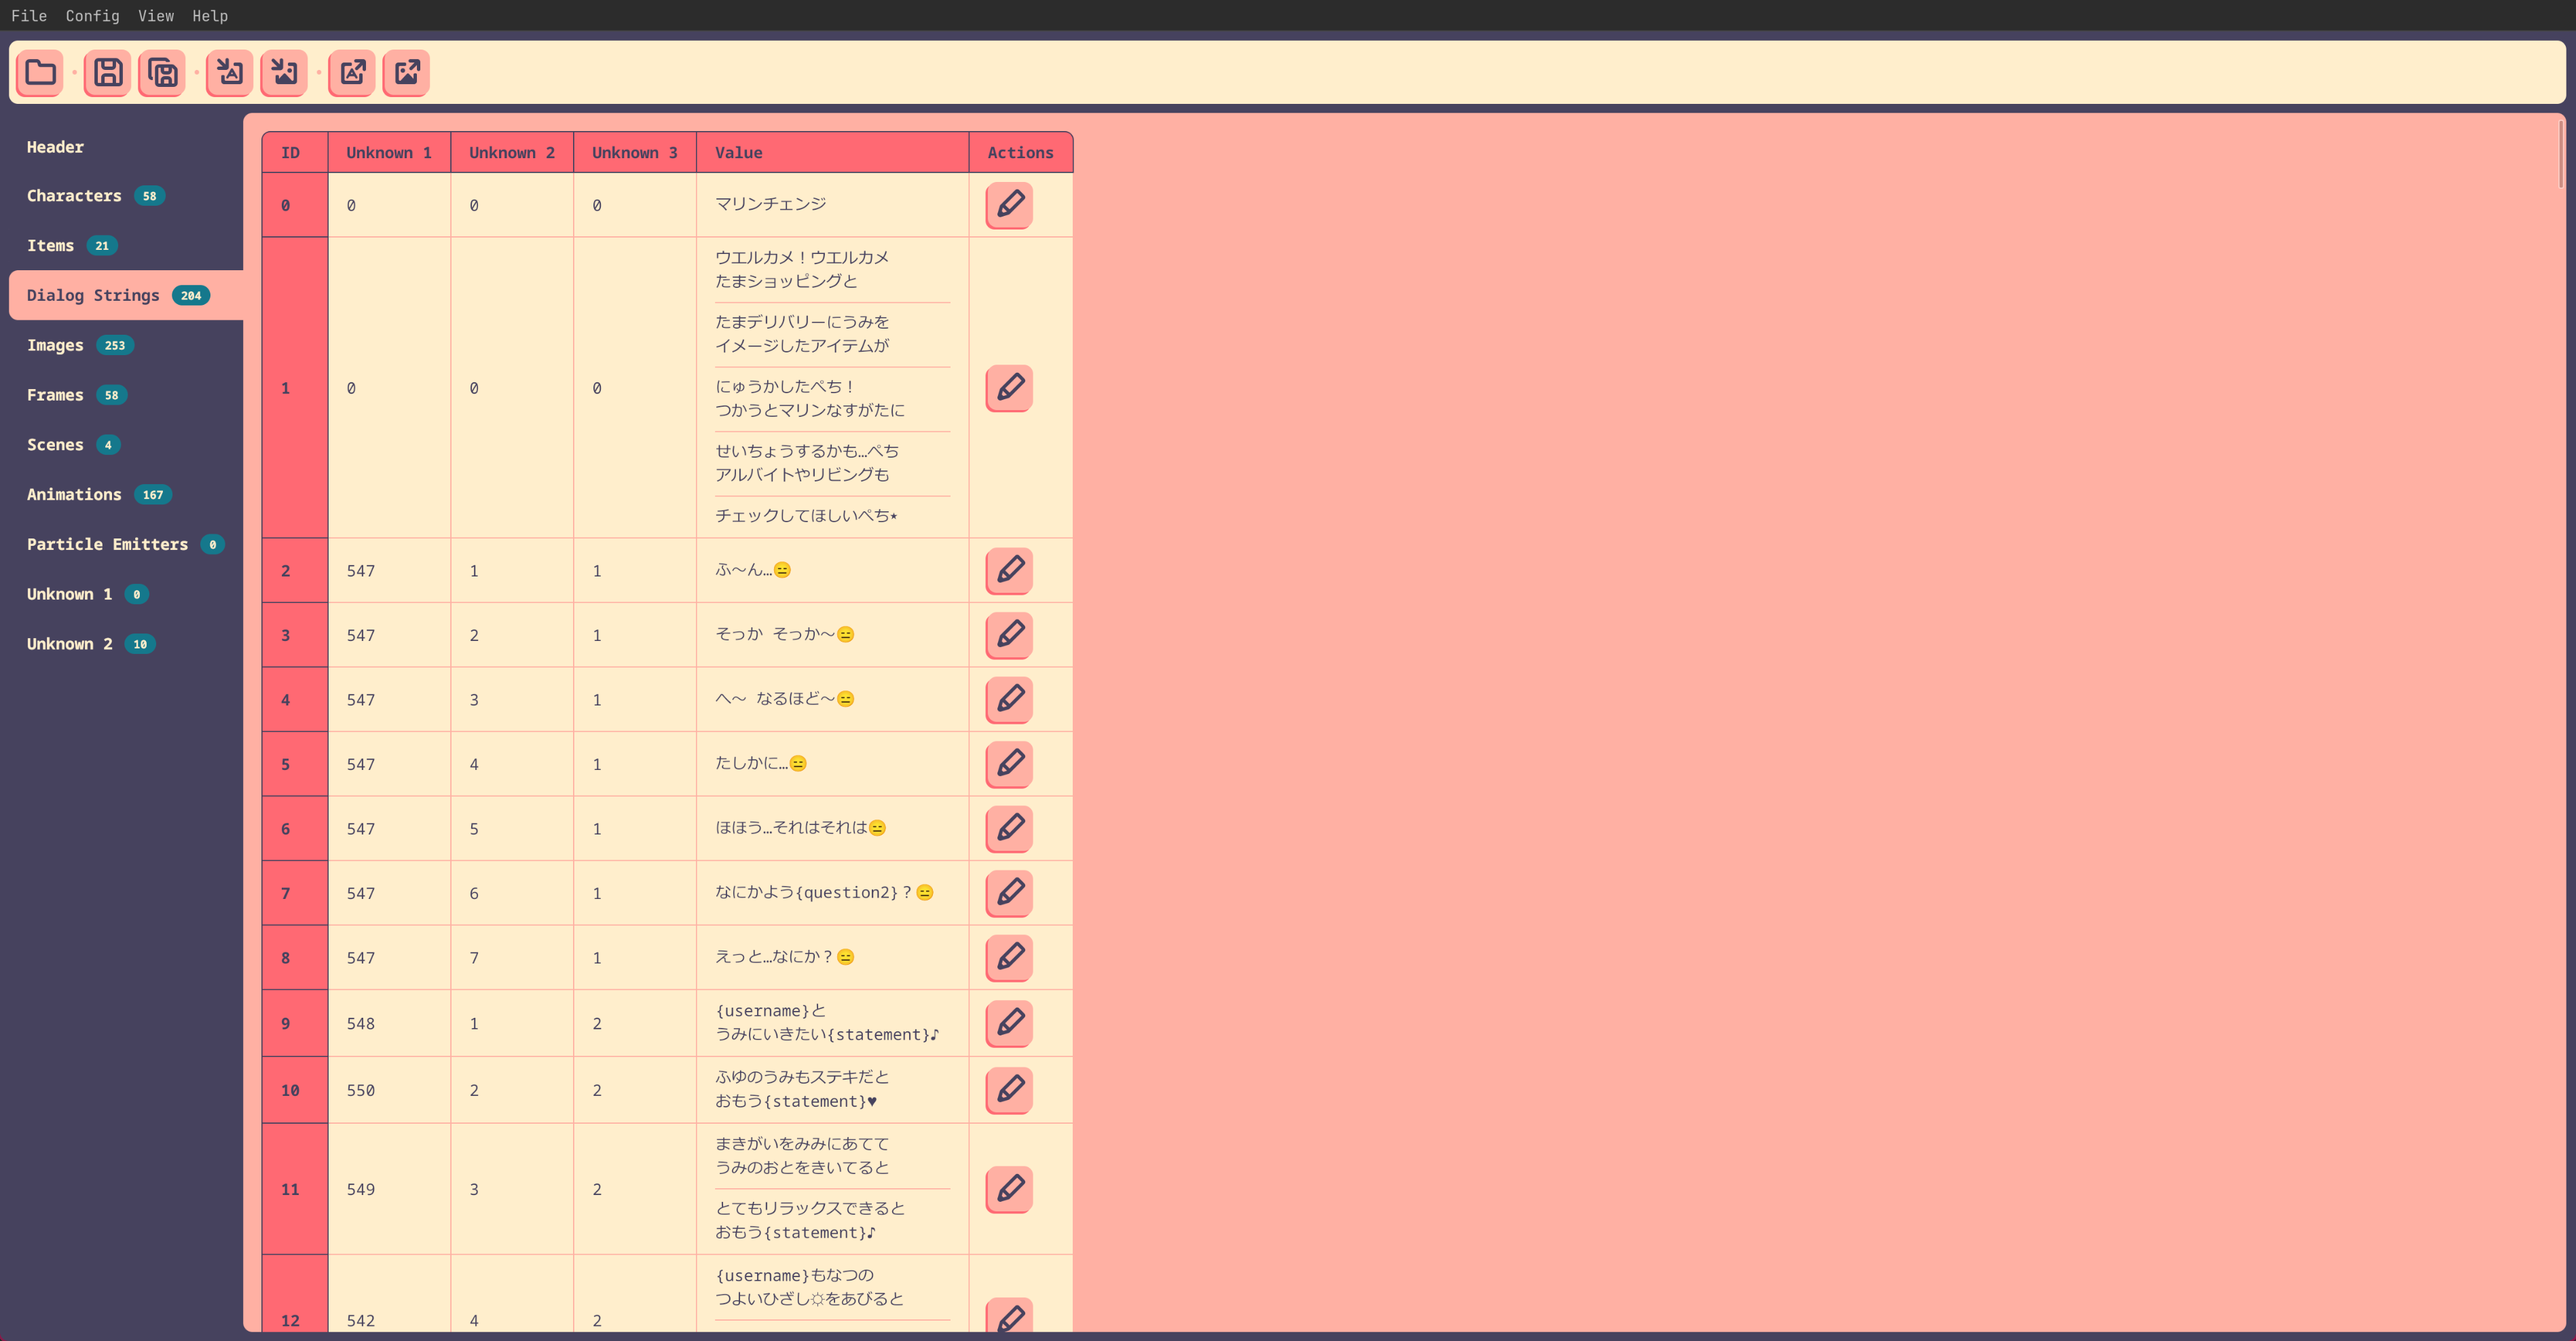Image resolution: width=2576 pixels, height=1341 pixels.
Task: Open the Unknown 1 sidebar section
Action: point(126,594)
